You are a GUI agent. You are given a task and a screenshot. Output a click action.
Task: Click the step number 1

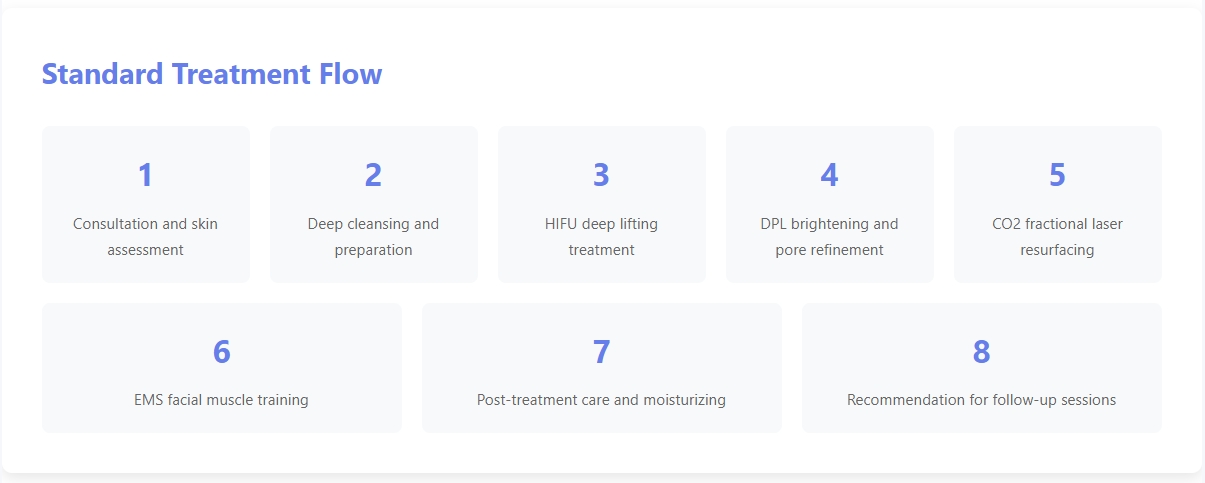145,175
